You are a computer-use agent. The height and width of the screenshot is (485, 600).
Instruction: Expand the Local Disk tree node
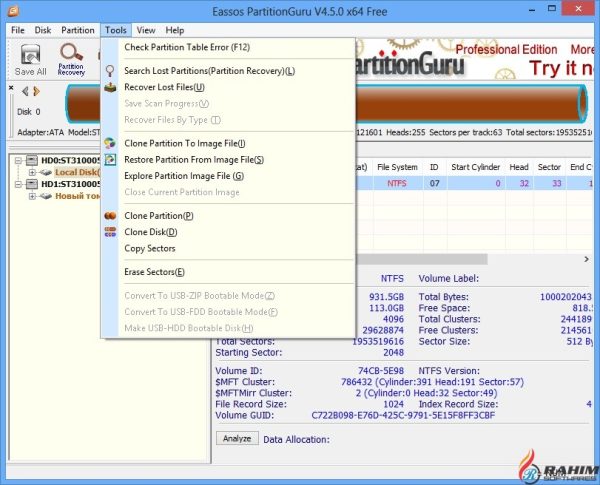point(32,172)
